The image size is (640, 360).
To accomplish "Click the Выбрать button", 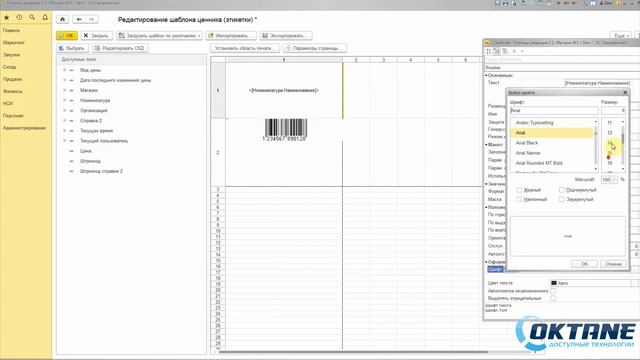I will (x=73, y=48).
